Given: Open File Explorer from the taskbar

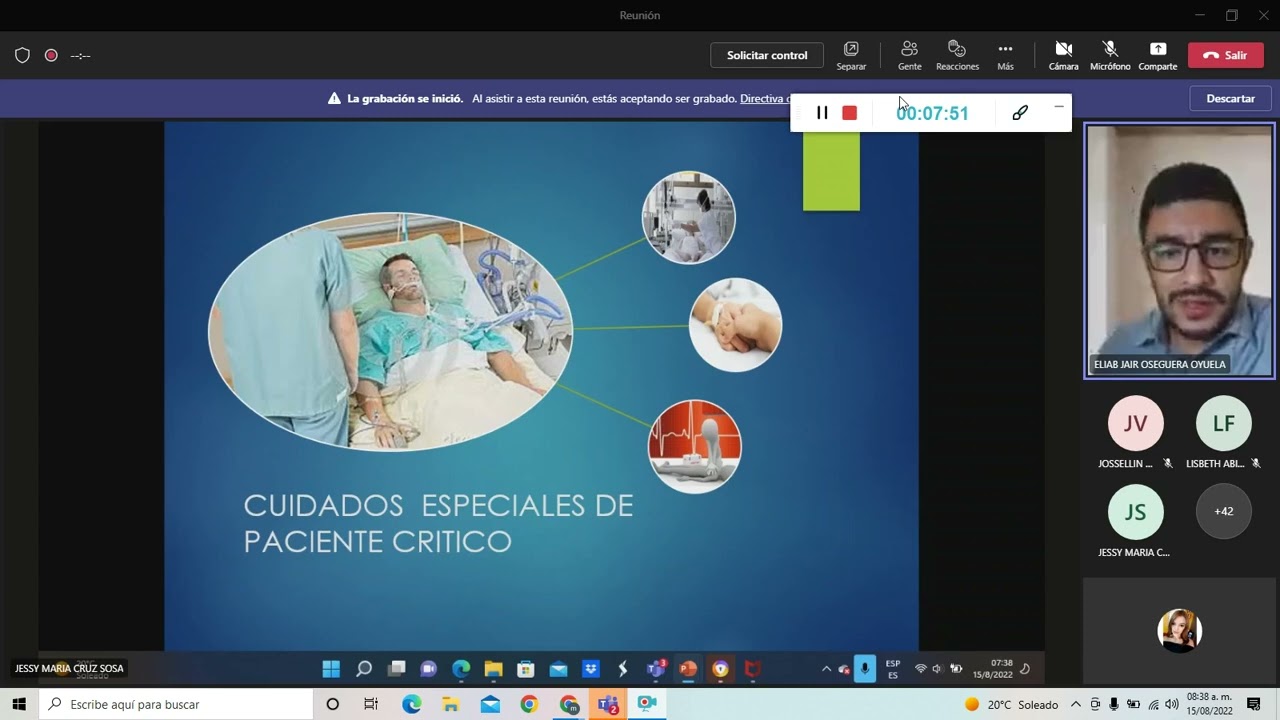Looking at the screenshot, I should click(451, 704).
